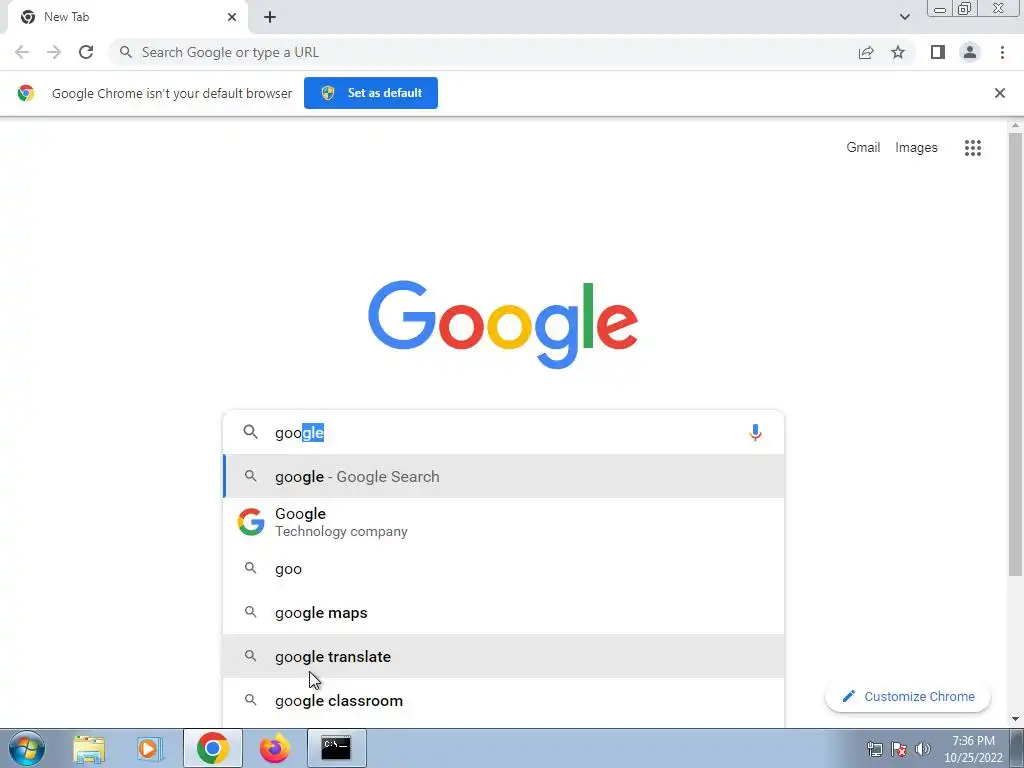1024x768 pixels.
Task: Click the browser forward arrow
Action: pos(54,52)
